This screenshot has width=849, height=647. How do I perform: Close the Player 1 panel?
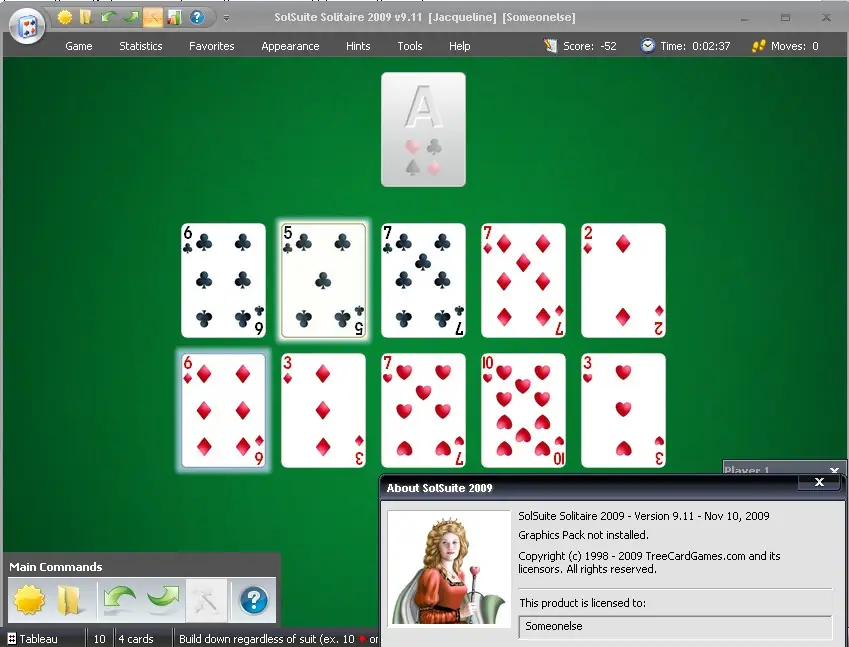(x=834, y=470)
